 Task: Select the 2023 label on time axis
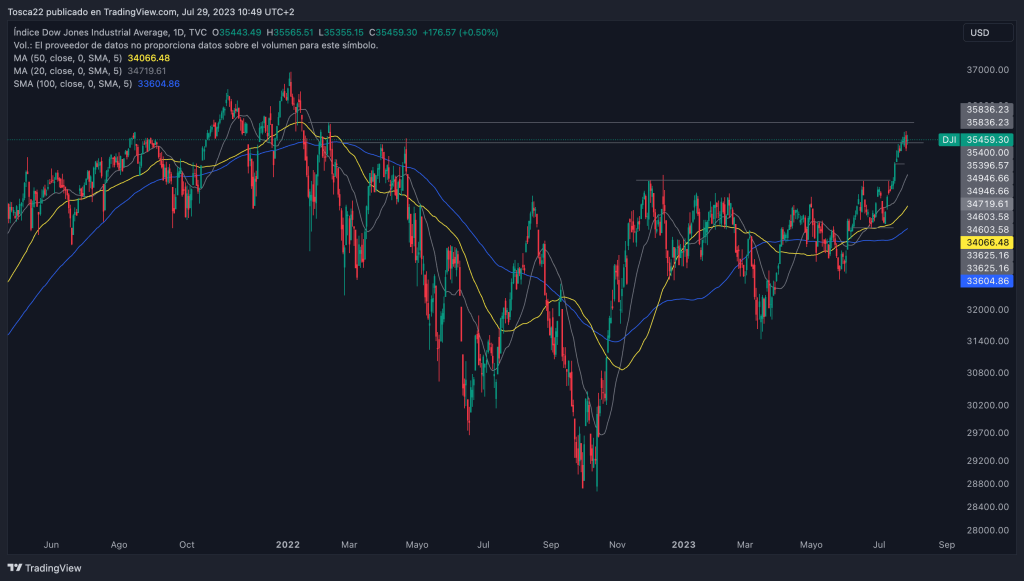click(683, 545)
